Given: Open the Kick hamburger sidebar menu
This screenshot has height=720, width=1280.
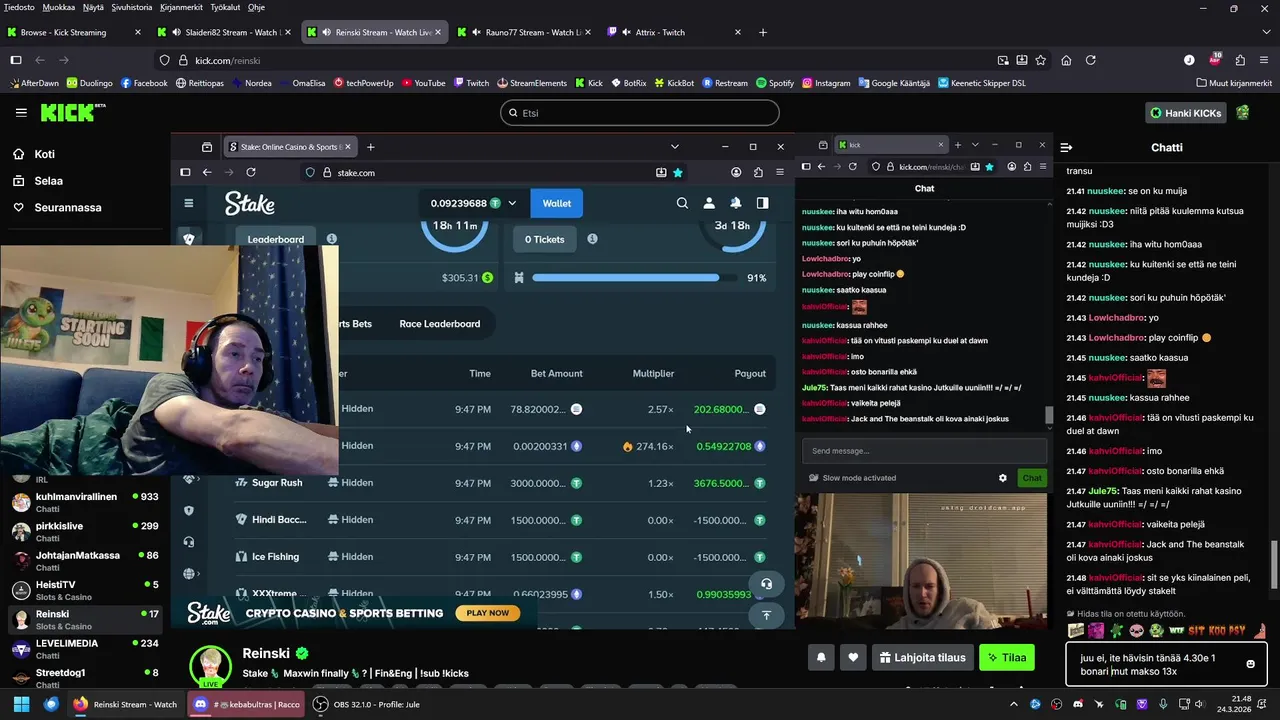Looking at the screenshot, I should pyautogui.click(x=21, y=113).
